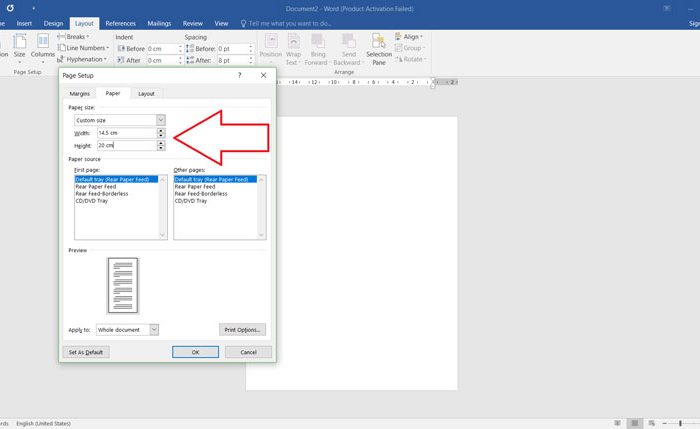Open the Breaks dropdown

[x=74, y=37]
